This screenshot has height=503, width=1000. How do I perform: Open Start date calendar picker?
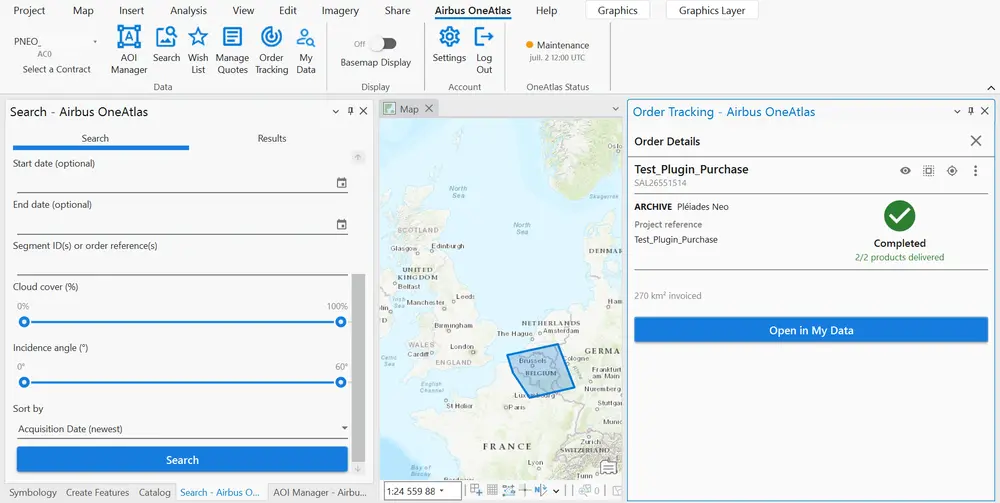(x=342, y=183)
